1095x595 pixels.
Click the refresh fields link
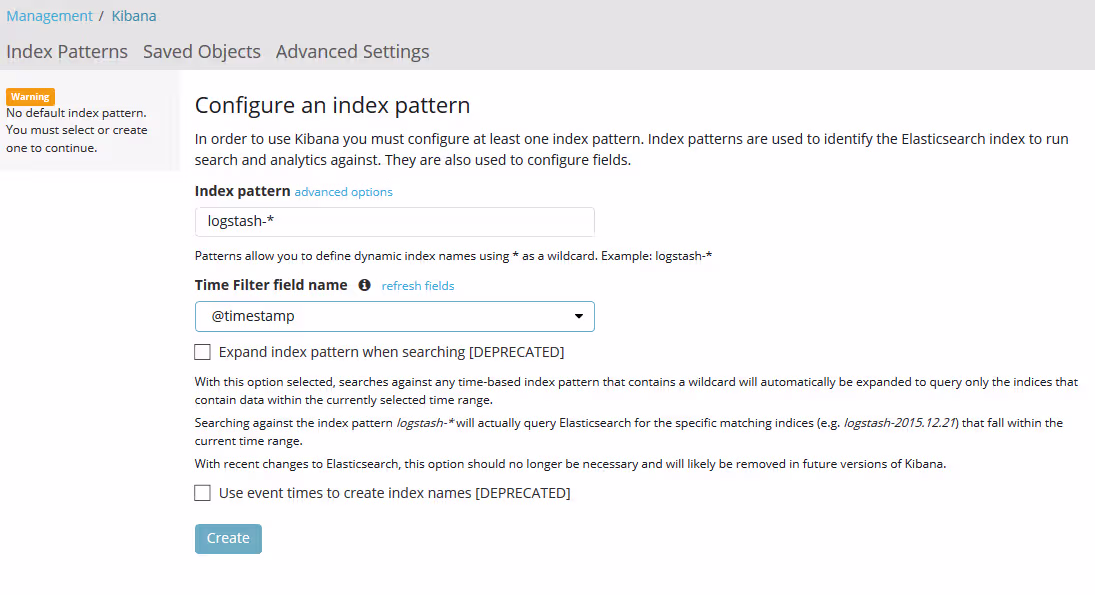(417, 286)
